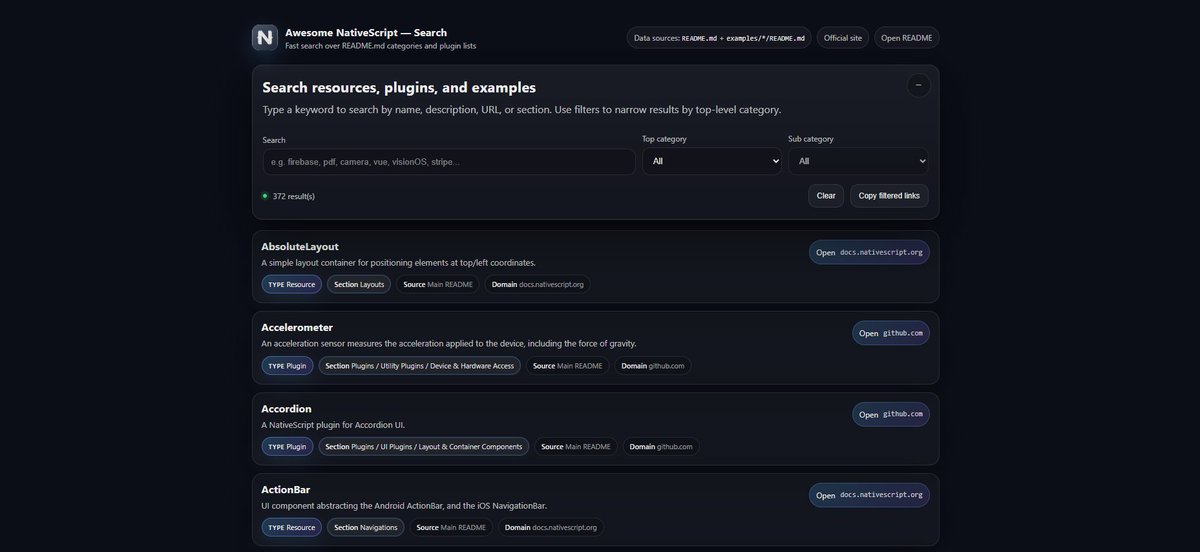1200x552 pixels.
Task: Open the Sub category dropdown
Action: tap(858, 161)
